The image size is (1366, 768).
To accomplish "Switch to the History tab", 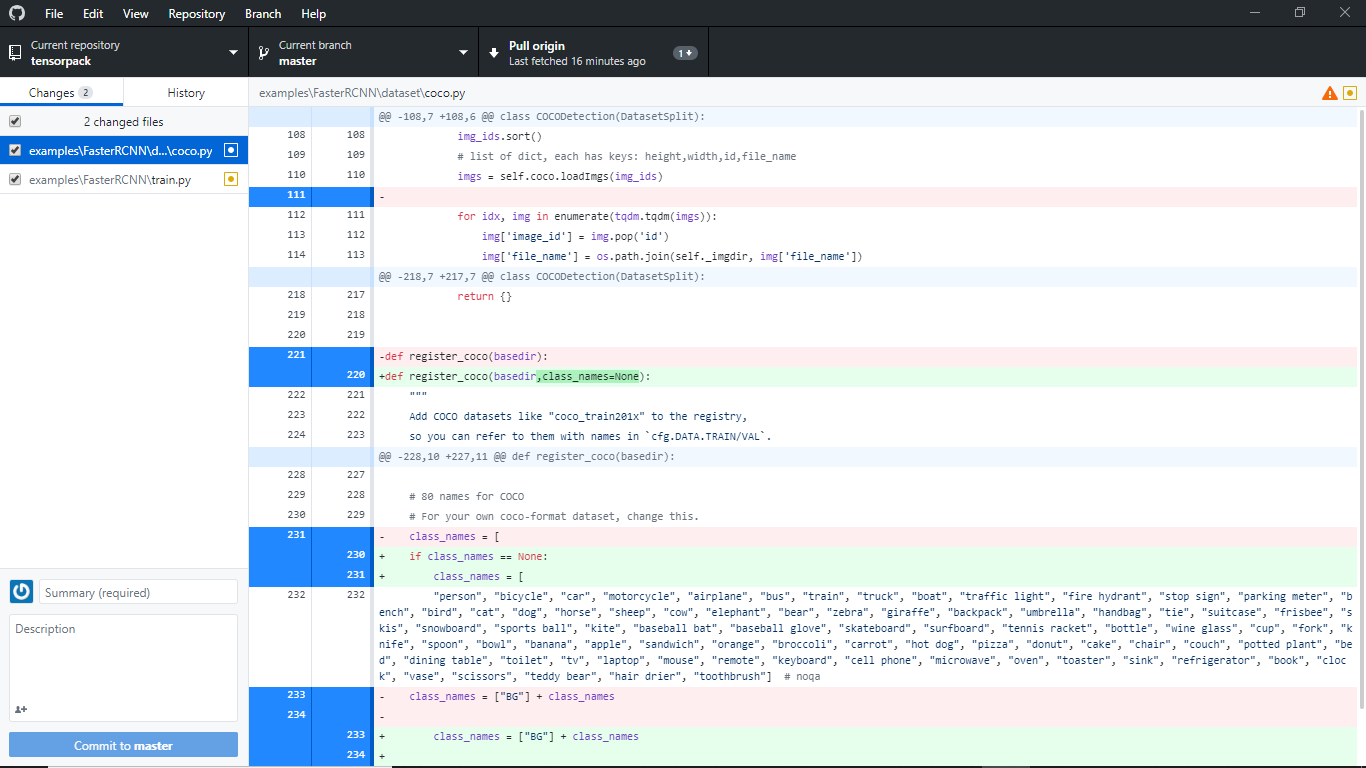I will point(185,91).
